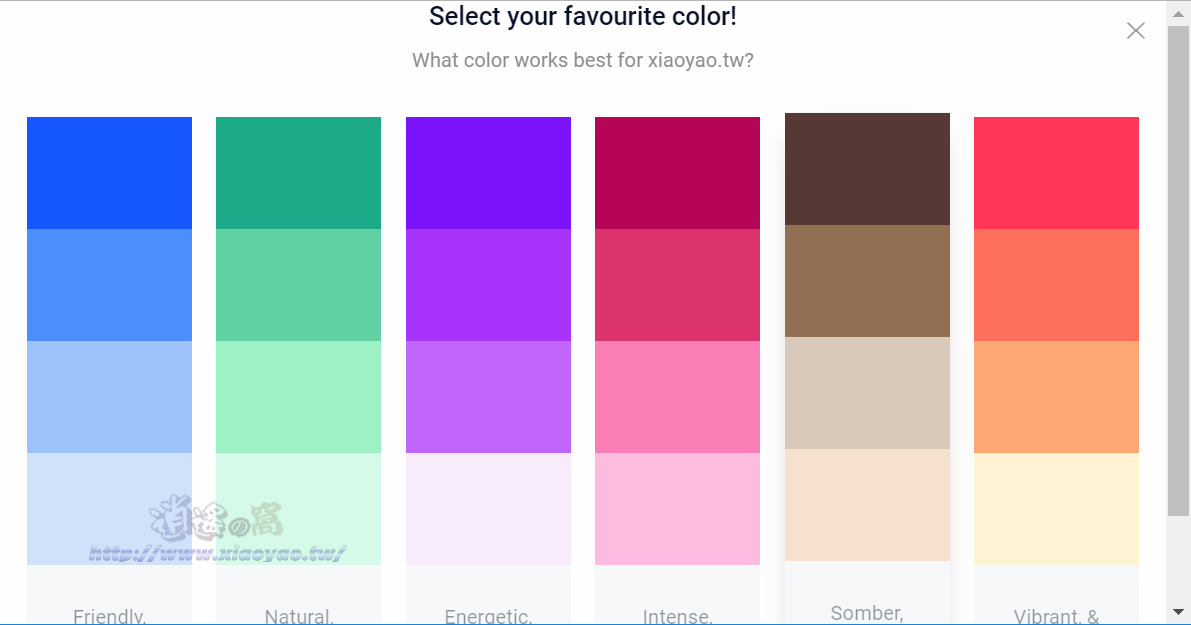Choose the coral orange Vibrant shade
1191x625 pixels.
1057,285
